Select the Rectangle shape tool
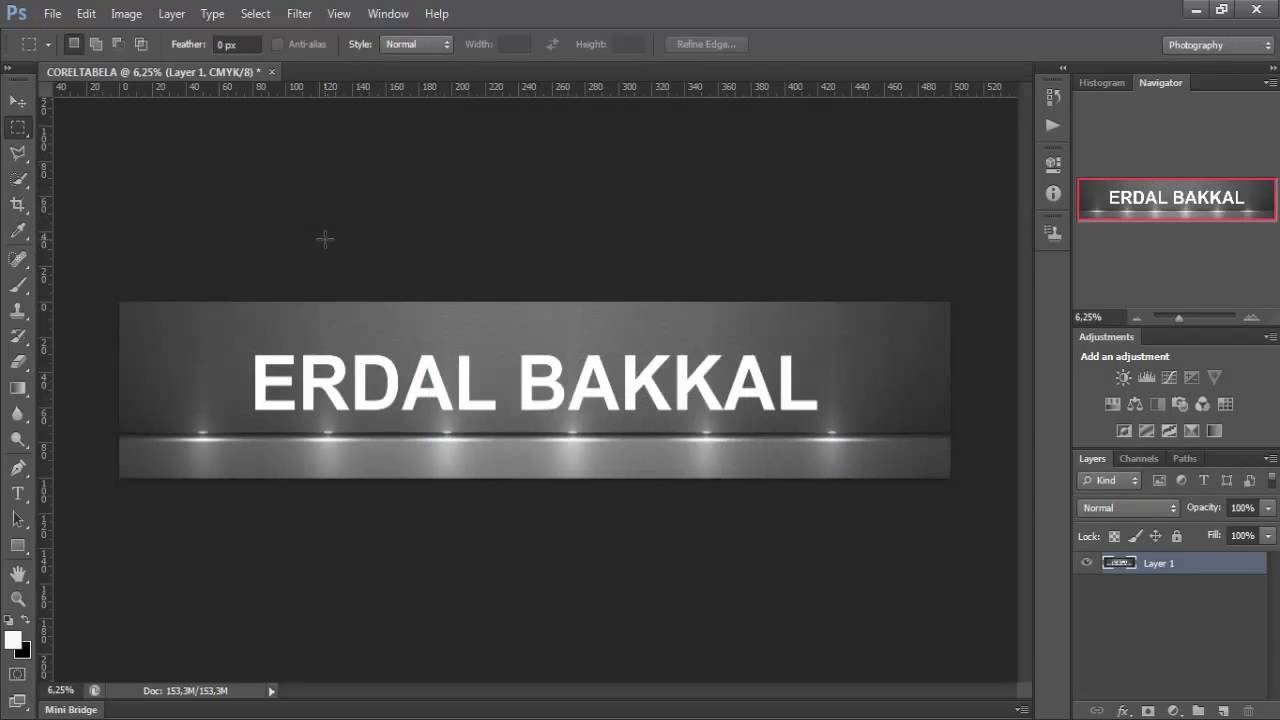This screenshot has height=720, width=1280. tap(18, 546)
